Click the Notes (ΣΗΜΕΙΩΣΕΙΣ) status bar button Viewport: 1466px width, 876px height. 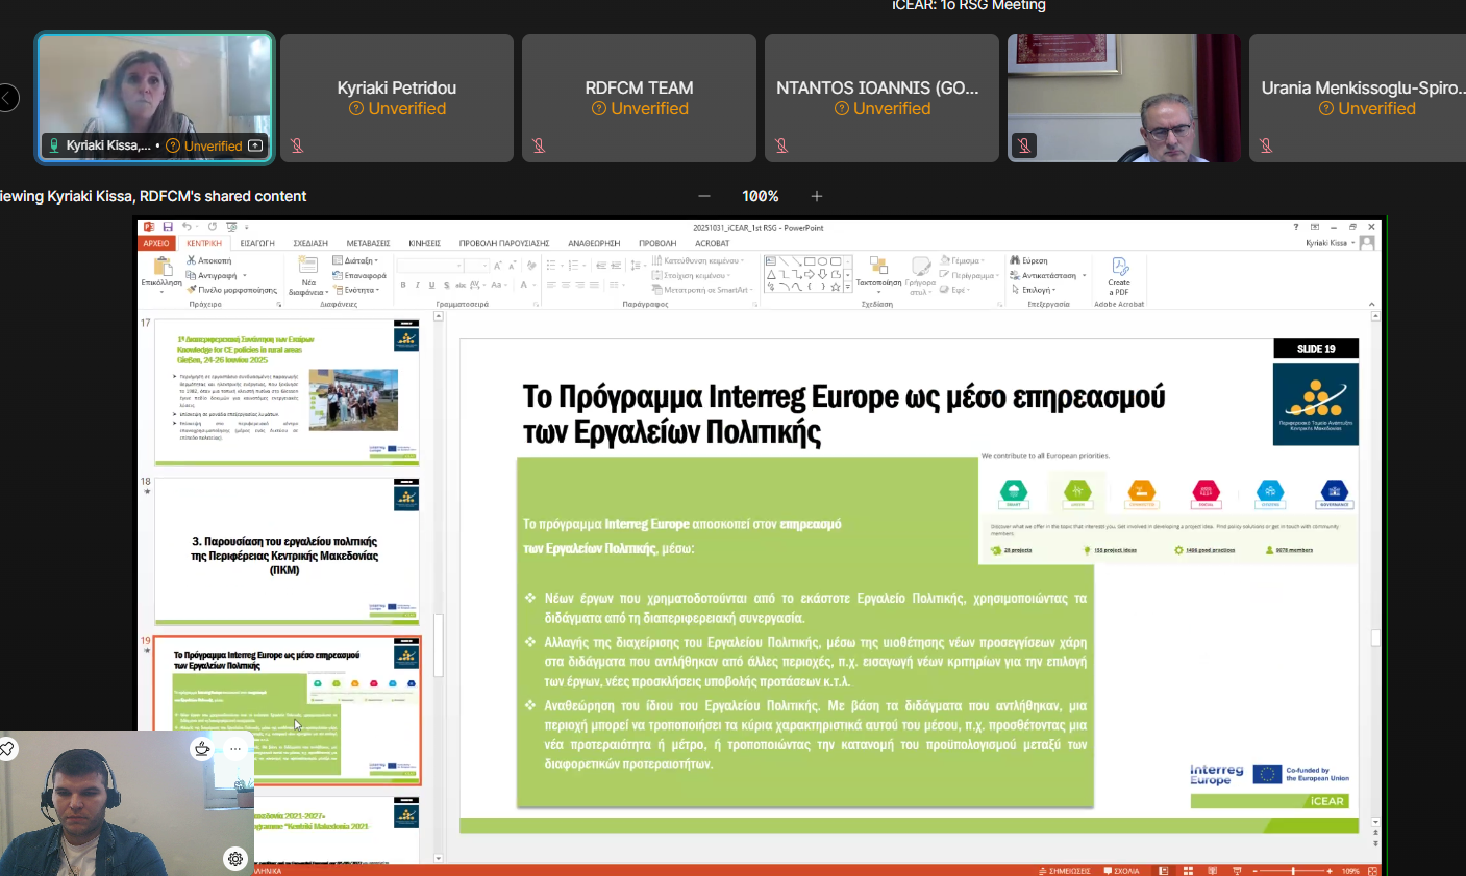coord(1064,871)
